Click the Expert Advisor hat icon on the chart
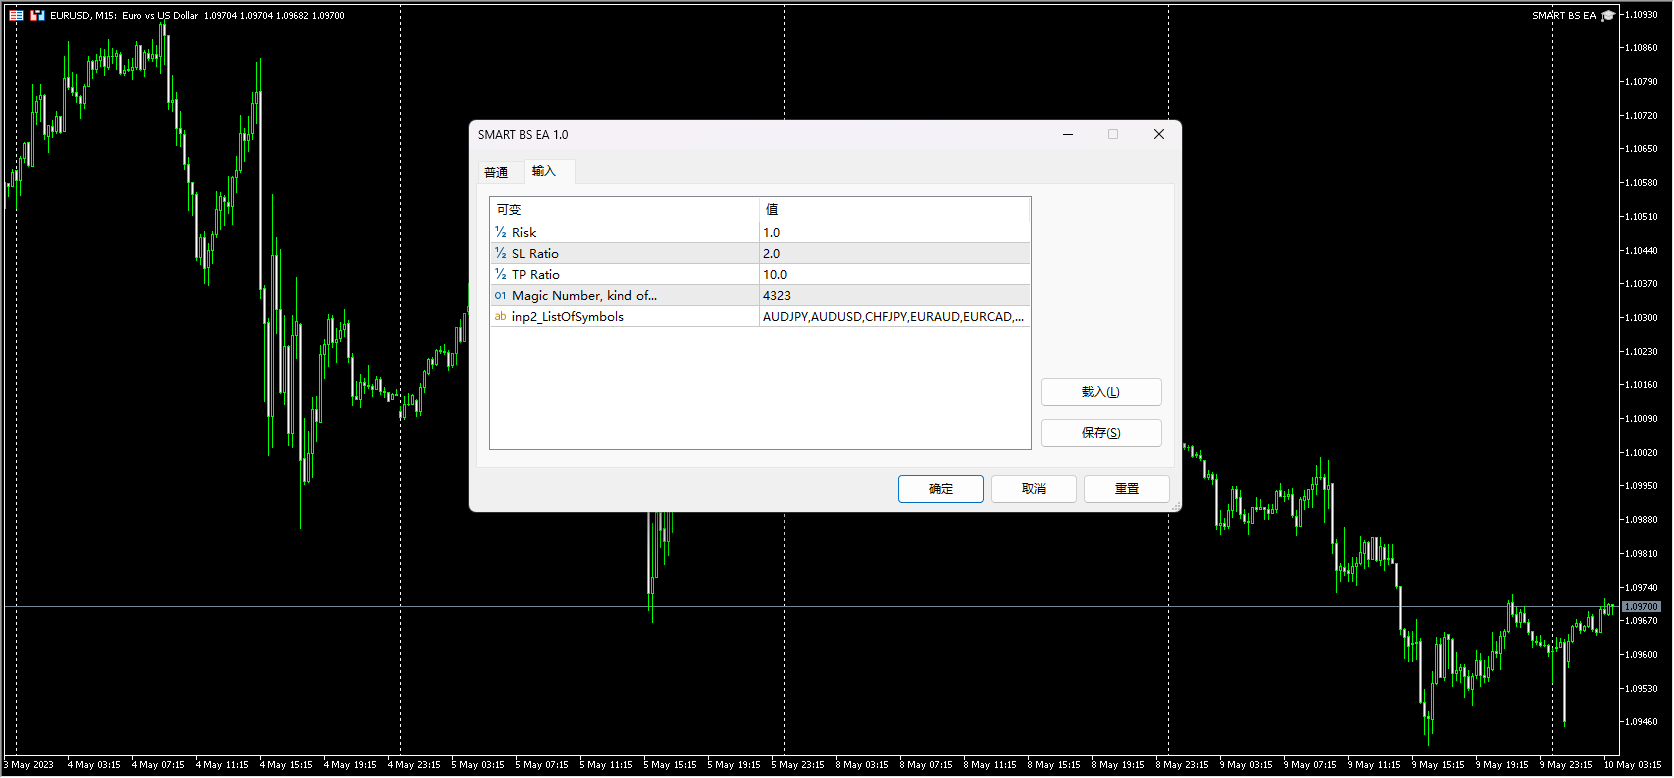The width and height of the screenshot is (1674, 778). [1607, 15]
